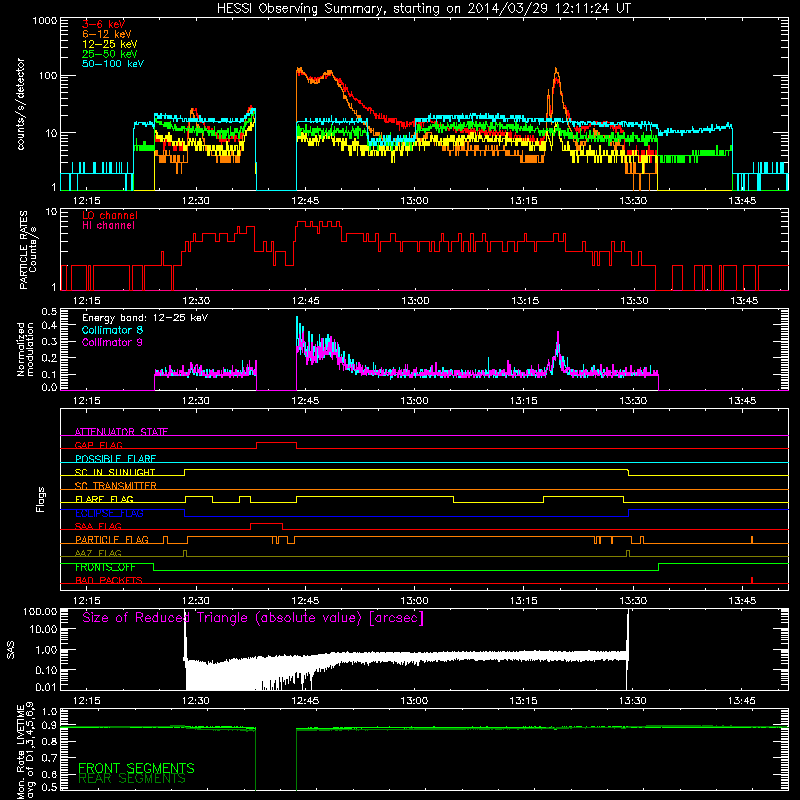
Task: Click the HESSI Observing Summary title
Action: [x=423, y=9]
